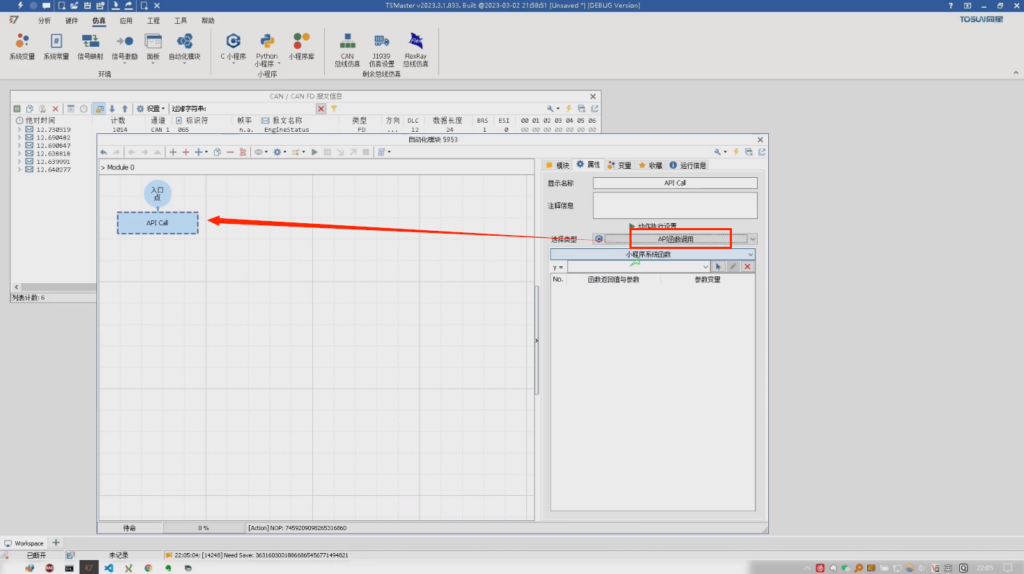Switch to the 运行信息 tab
This screenshot has width=1024, height=574.
click(688, 165)
